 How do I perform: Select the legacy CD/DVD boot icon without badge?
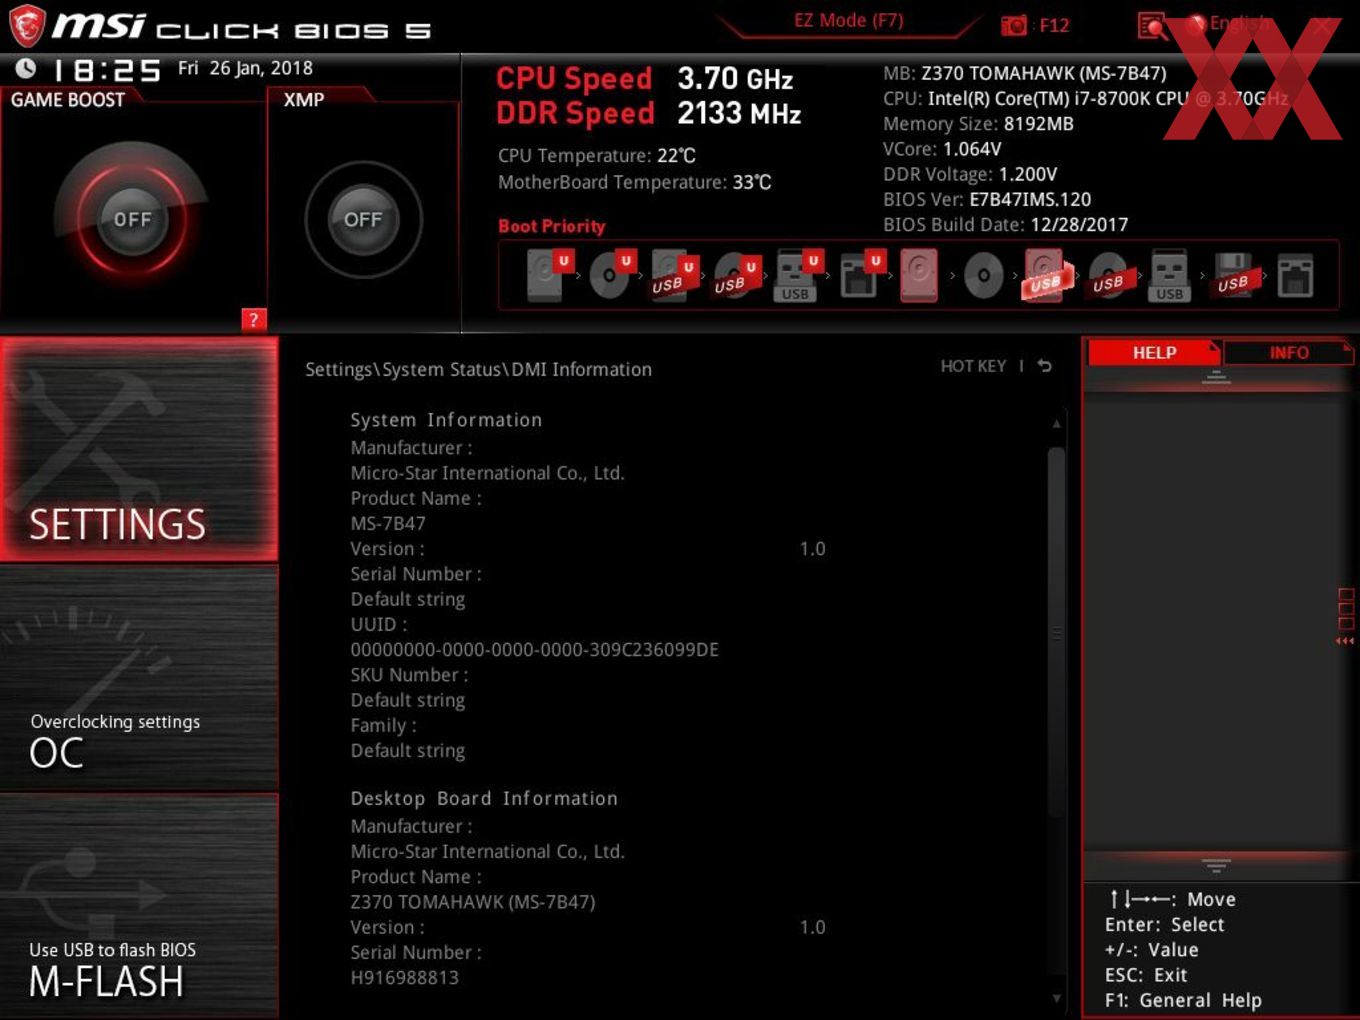tap(983, 275)
